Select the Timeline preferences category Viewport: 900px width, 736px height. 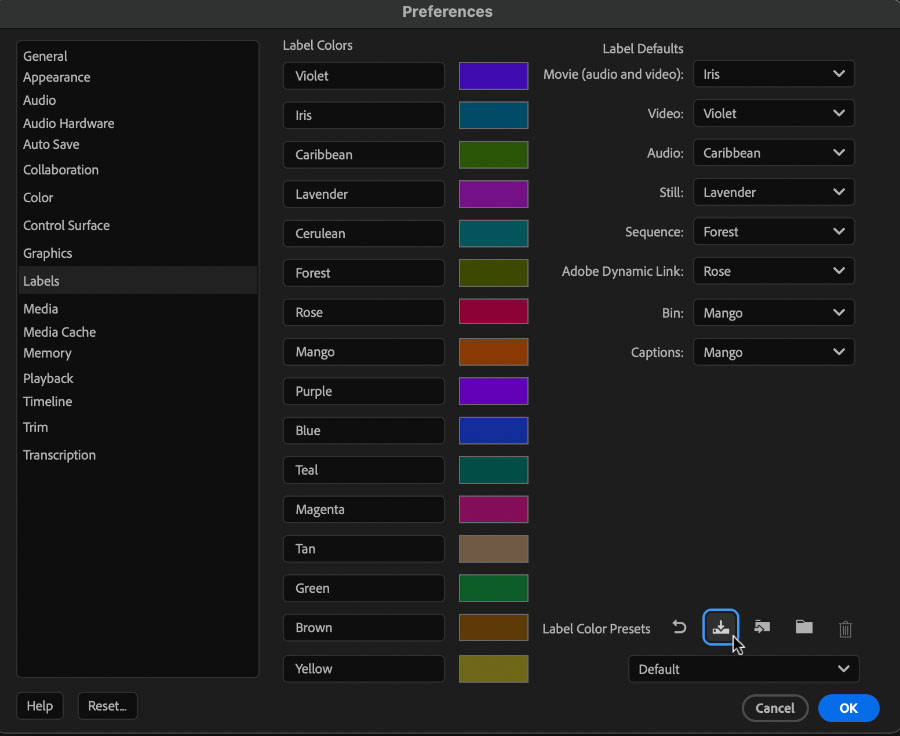pyautogui.click(x=48, y=401)
